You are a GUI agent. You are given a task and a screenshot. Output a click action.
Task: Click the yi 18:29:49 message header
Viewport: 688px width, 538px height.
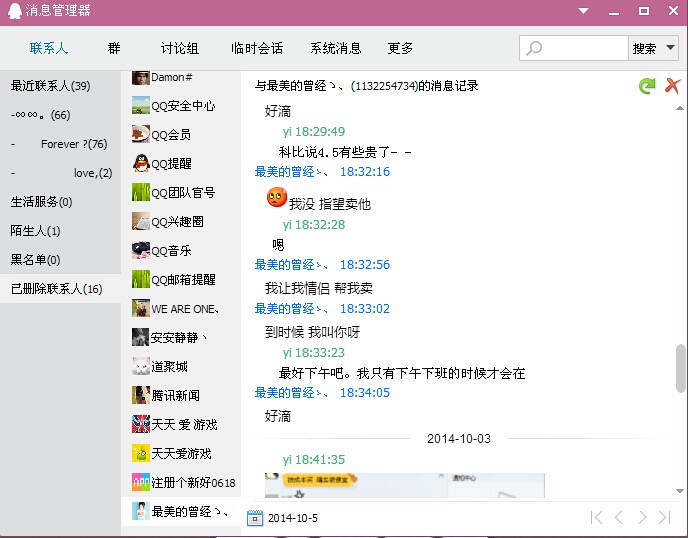click(314, 132)
